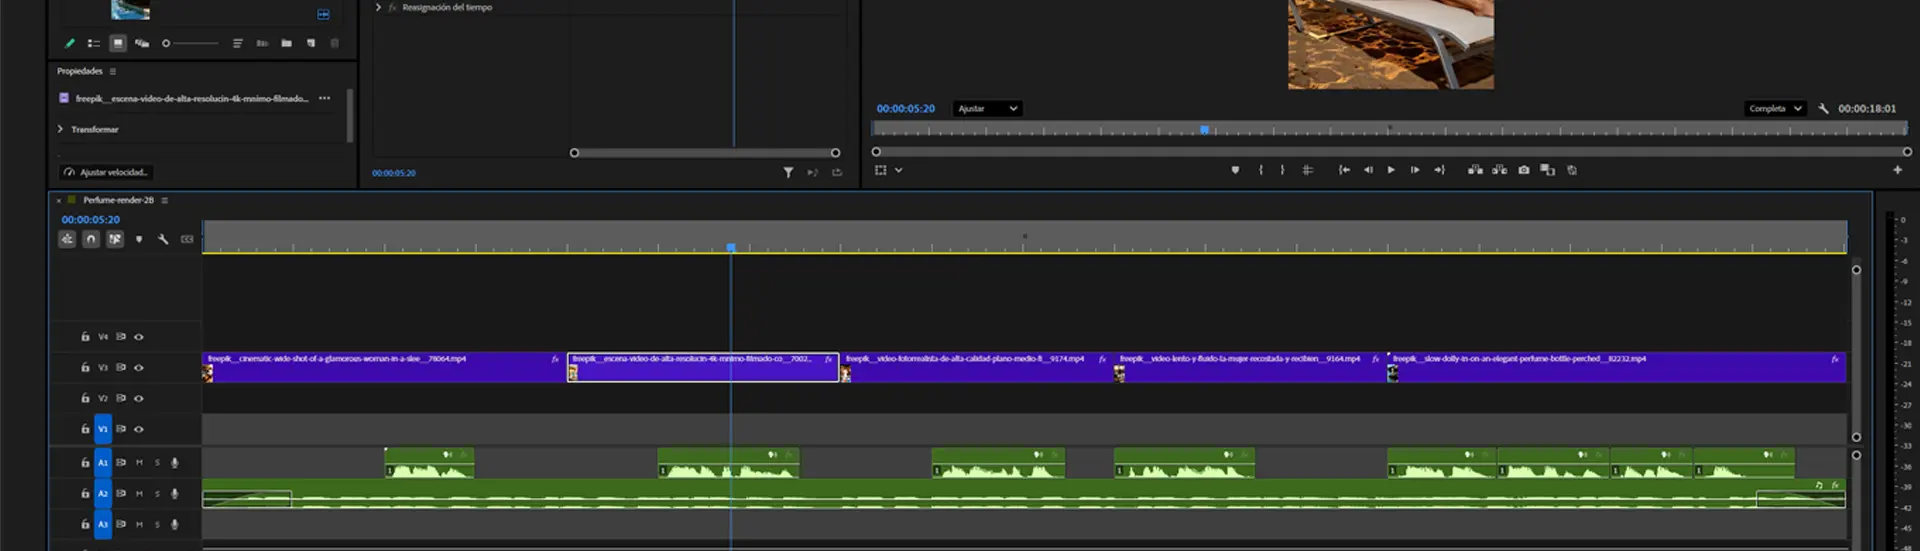The height and width of the screenshot is (551, 1920).
Task: Solo audio track A2
Action: click(x=157, y=494)
